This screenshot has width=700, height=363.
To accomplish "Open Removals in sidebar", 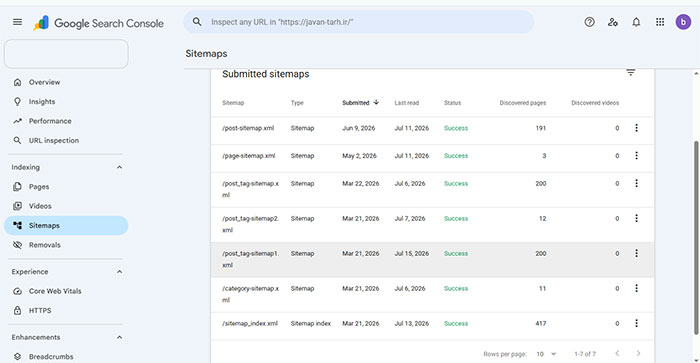I will pos(45,245).
